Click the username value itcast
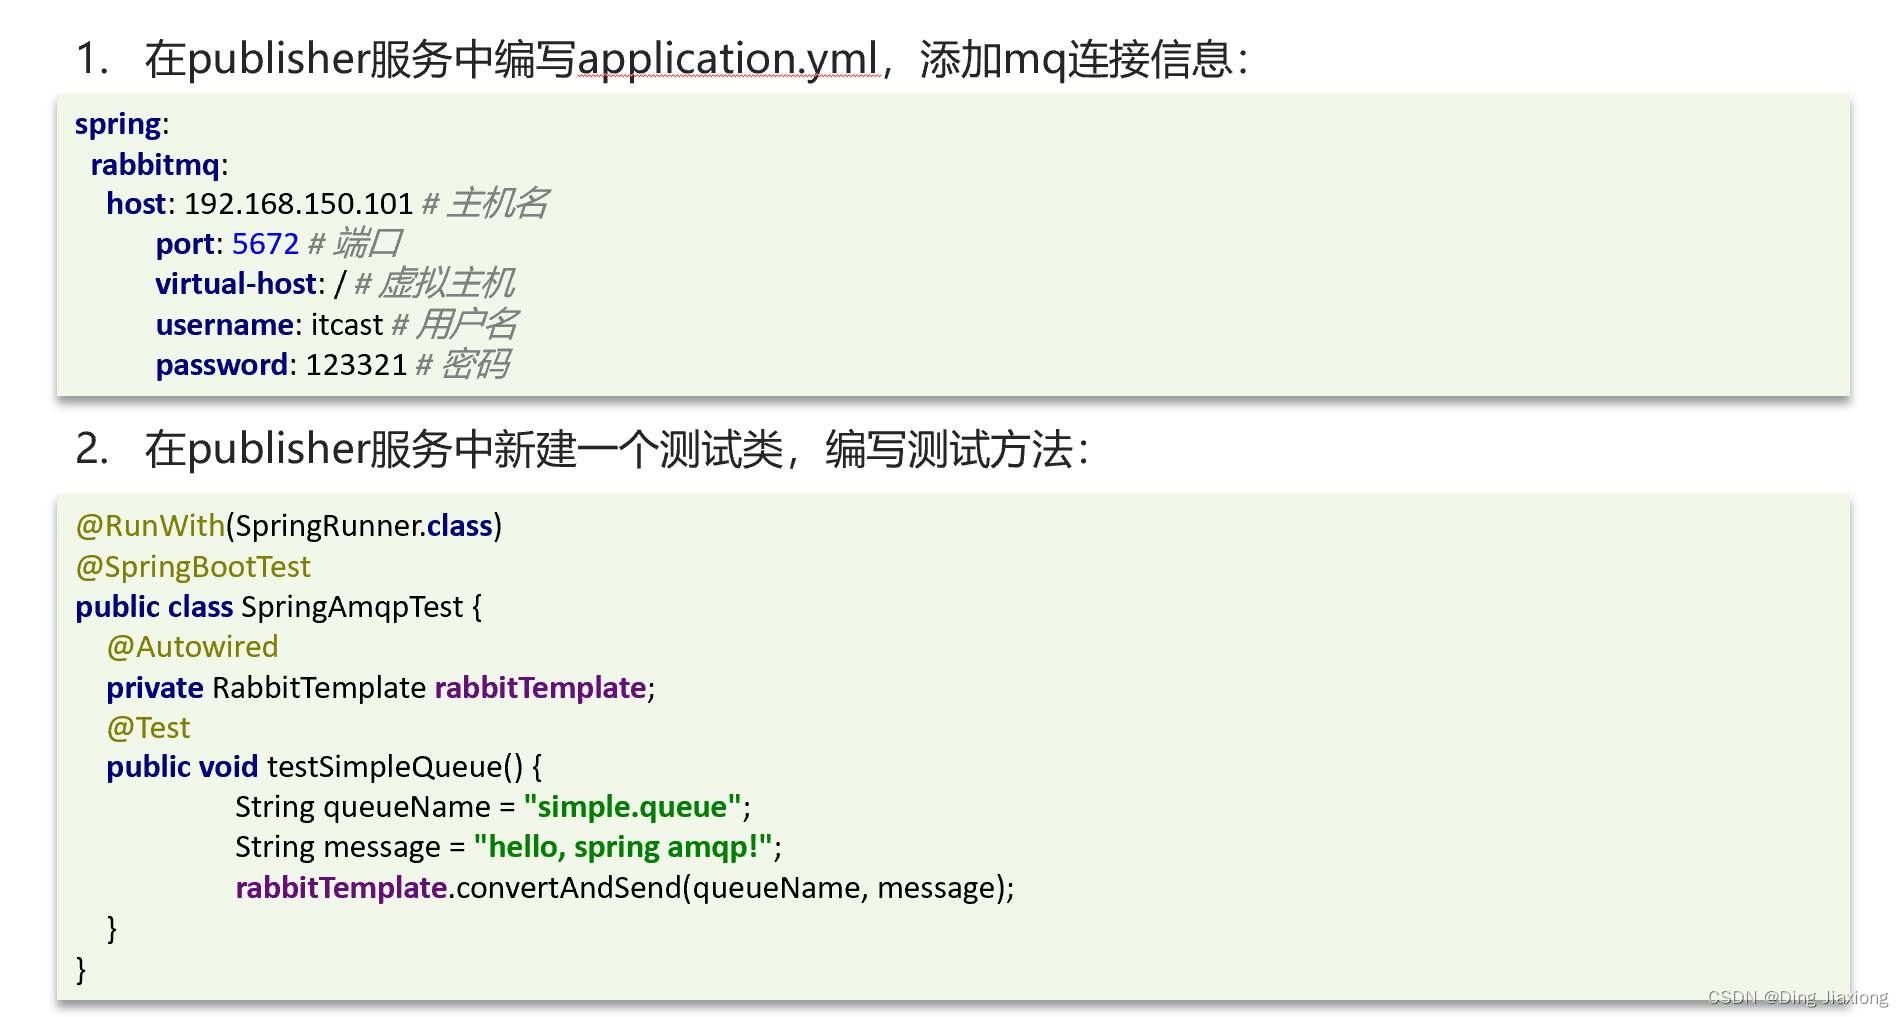The image size is (1904, 1017). (x=346, y=325)
